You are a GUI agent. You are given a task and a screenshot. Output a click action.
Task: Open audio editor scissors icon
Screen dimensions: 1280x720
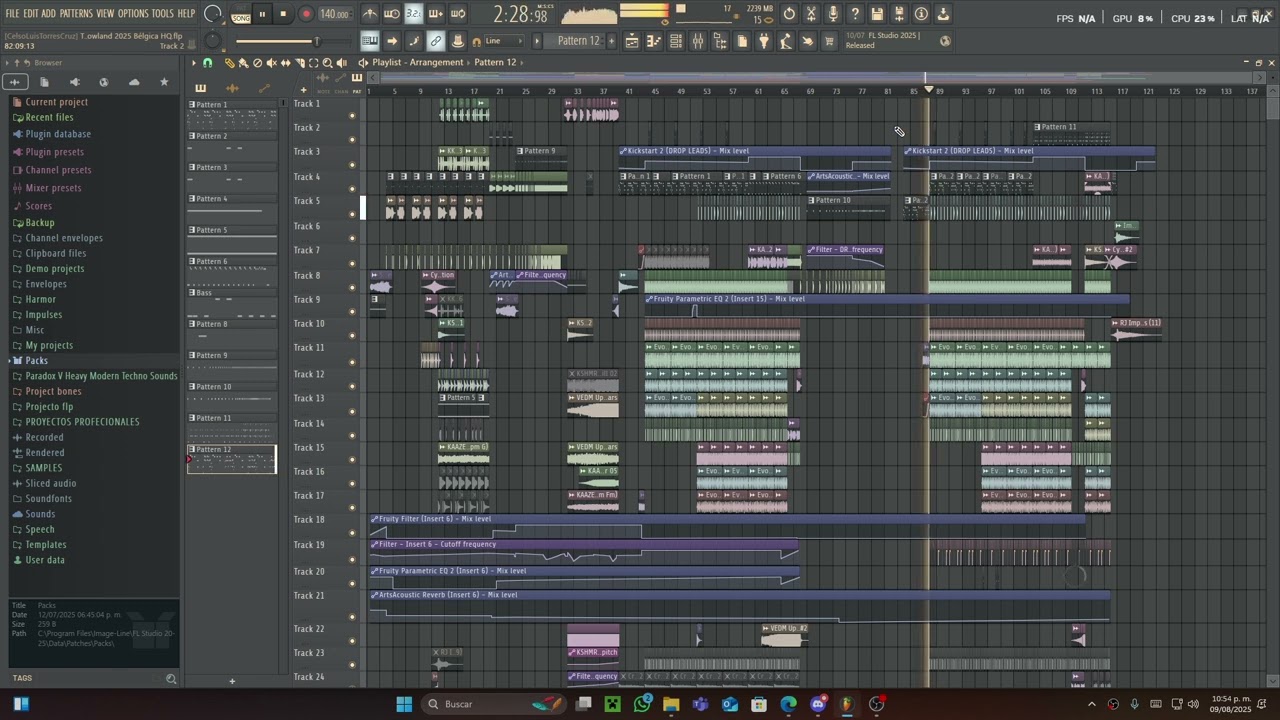coord(811,14)
